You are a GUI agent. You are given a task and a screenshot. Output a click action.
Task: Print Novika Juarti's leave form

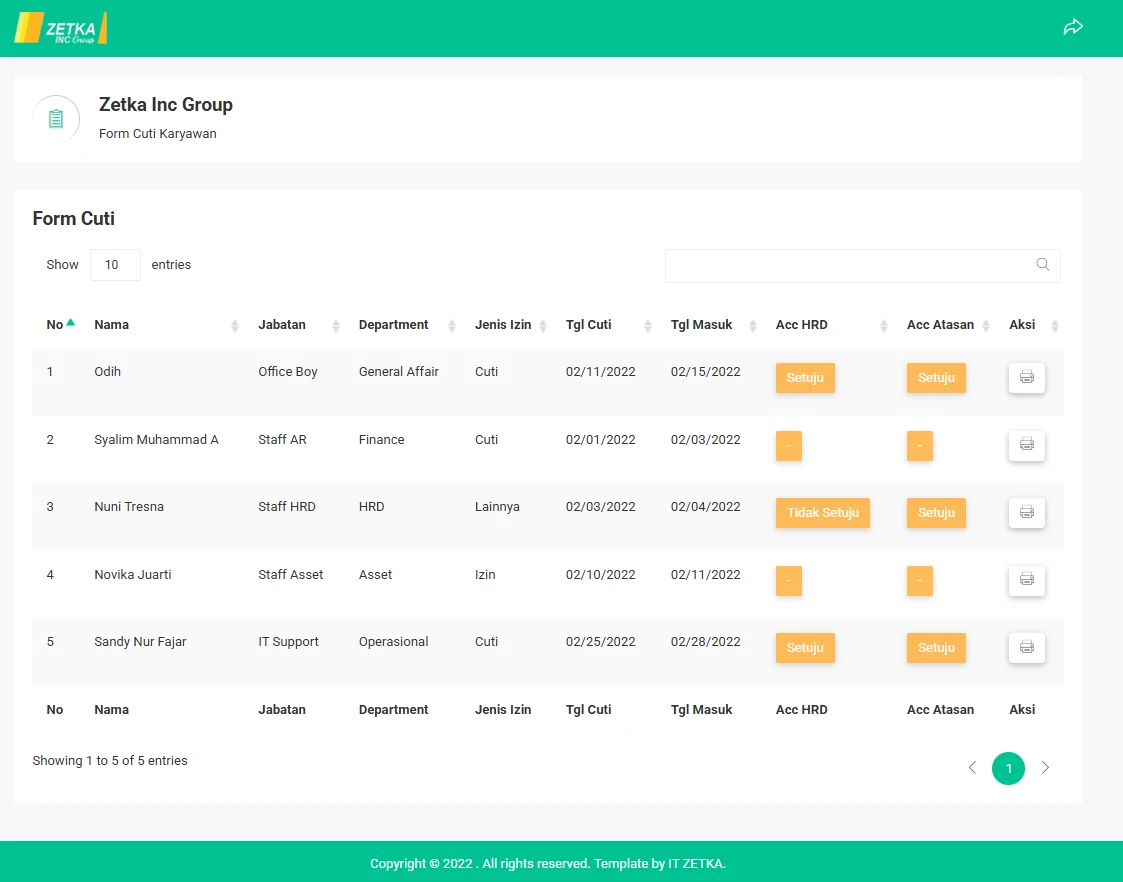(x=1026, y=580)
